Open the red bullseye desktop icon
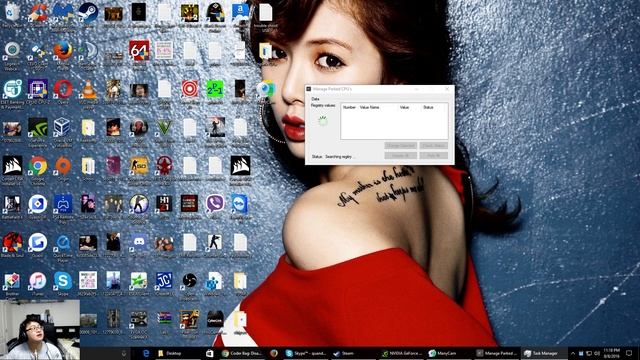640x360 pixels. coord(189,89)
